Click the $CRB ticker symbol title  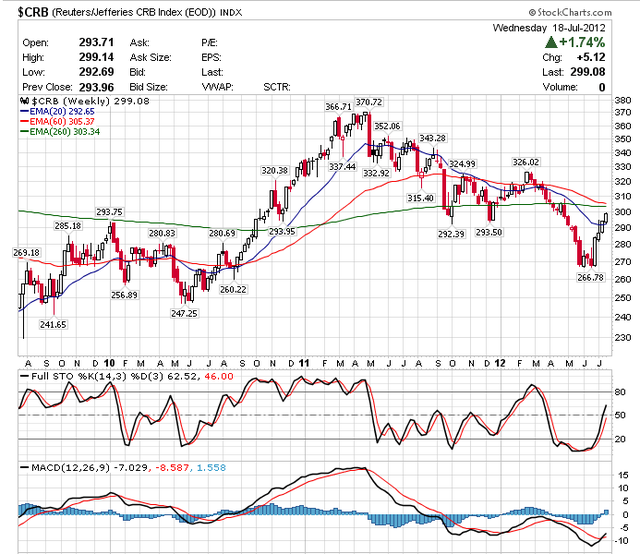tap(33, 12)
